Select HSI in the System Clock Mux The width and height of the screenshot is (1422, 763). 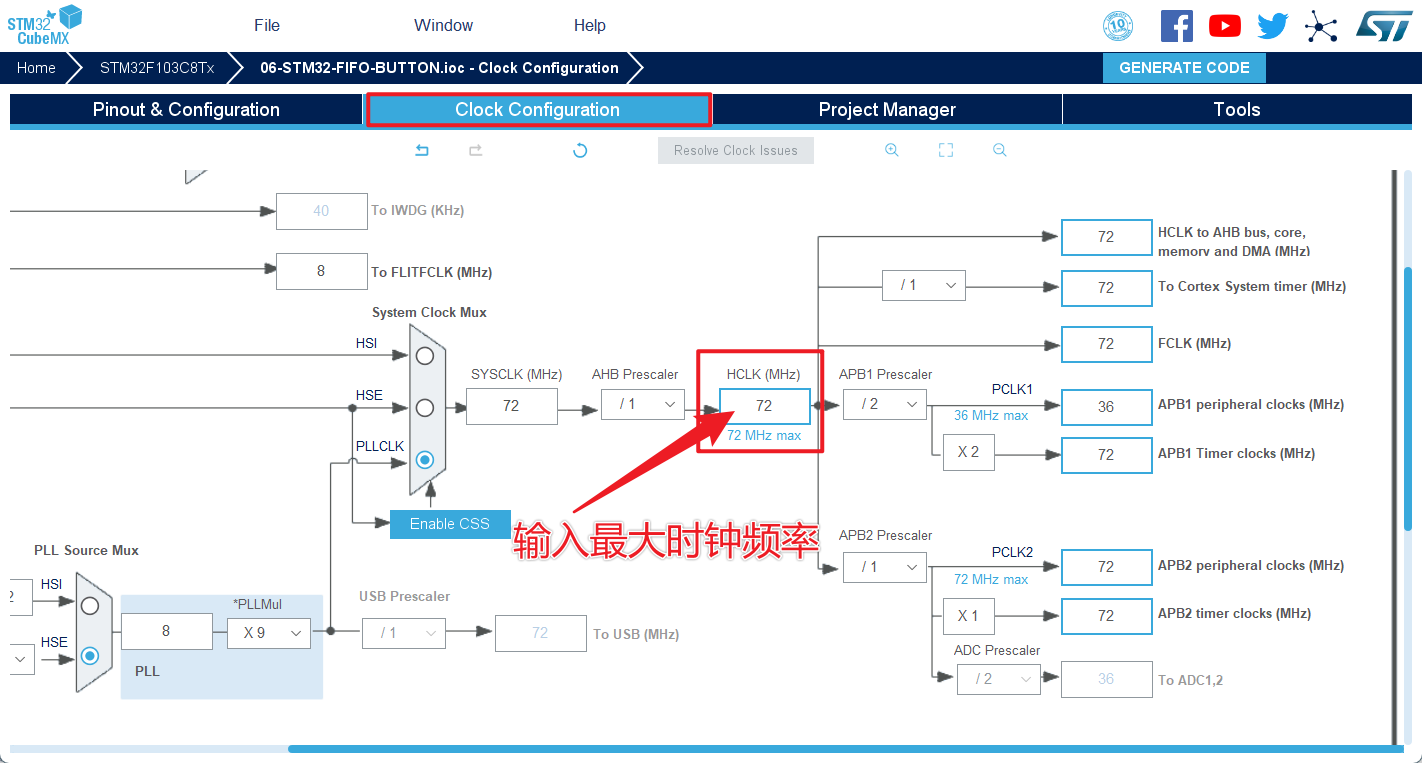point(424,354)
